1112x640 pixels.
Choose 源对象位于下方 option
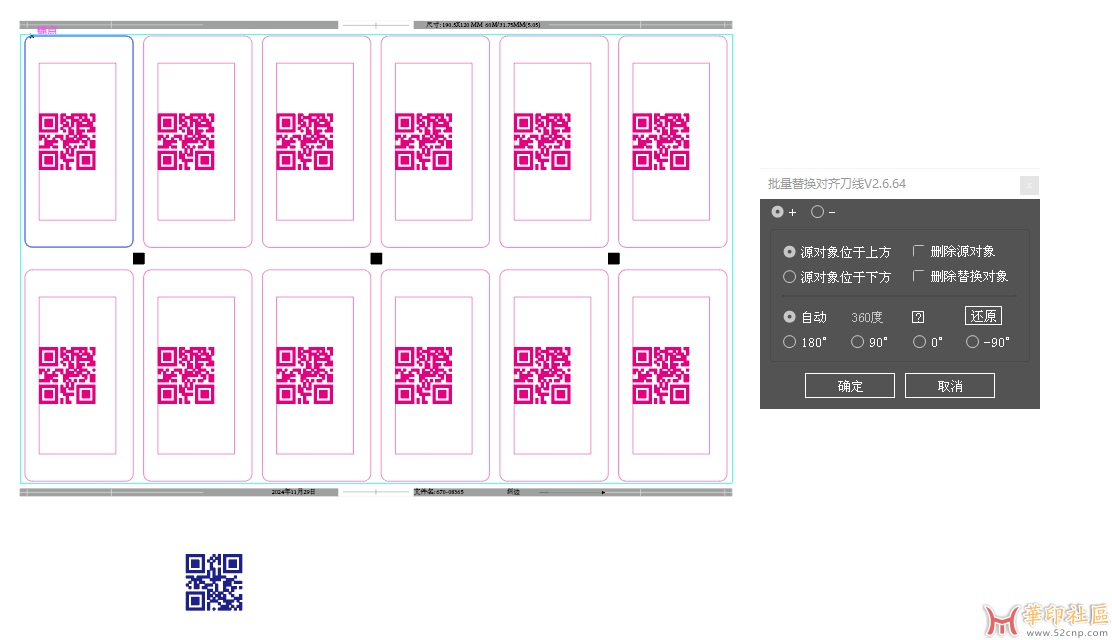pos(790,276)
